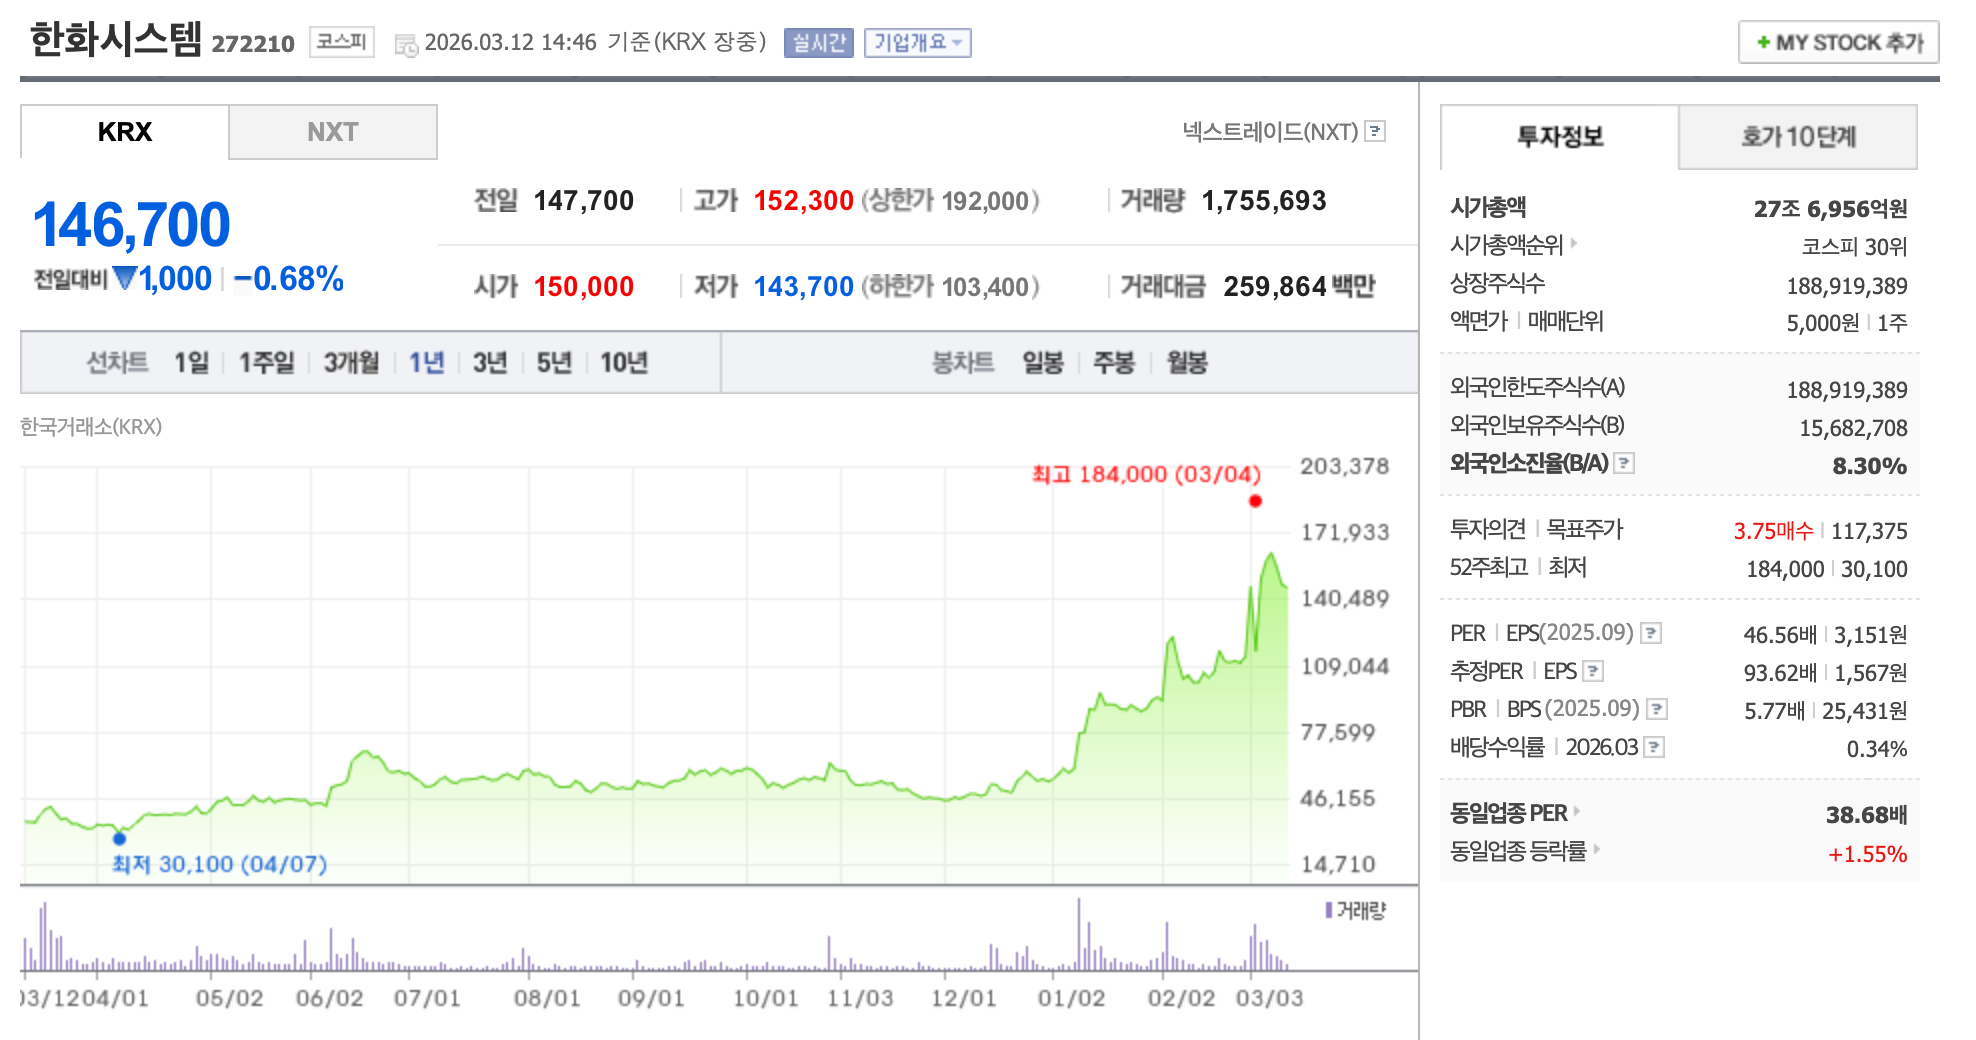Click the 외국인보유주식수 value 15,682,708
Viewport: 1976px width, 1040px height.
(x=1854, y=428)
